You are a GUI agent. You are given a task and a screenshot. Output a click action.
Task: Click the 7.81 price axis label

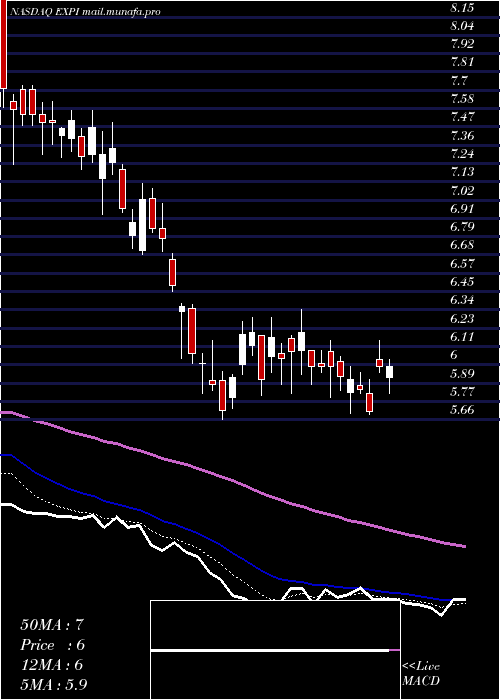(462, 62)
